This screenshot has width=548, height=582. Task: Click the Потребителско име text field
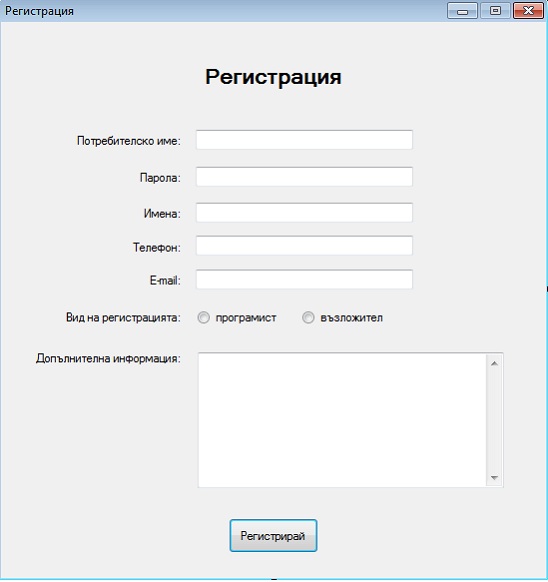pyautogui.click(x=304, y=140)
